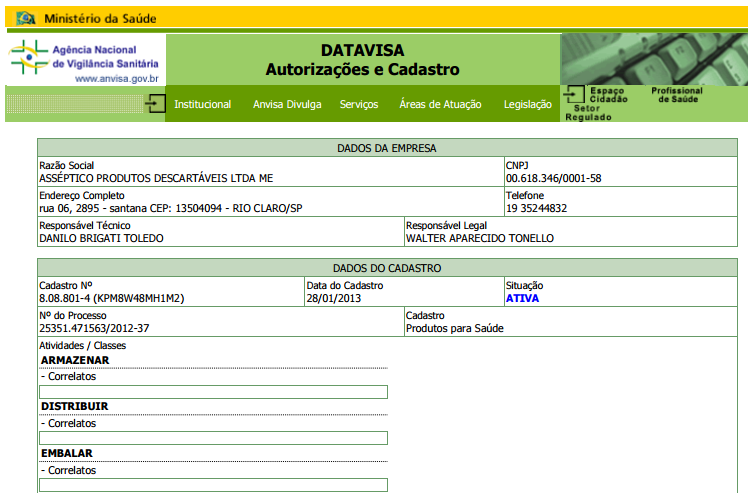Open the Áreas de Atuação menu
Image resolution: width=748 pixels, height=493 pixels.
click(440, 104)
